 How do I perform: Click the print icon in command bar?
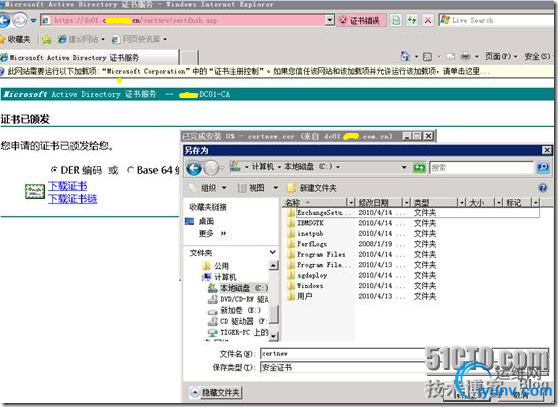click(x=465, y=57)
